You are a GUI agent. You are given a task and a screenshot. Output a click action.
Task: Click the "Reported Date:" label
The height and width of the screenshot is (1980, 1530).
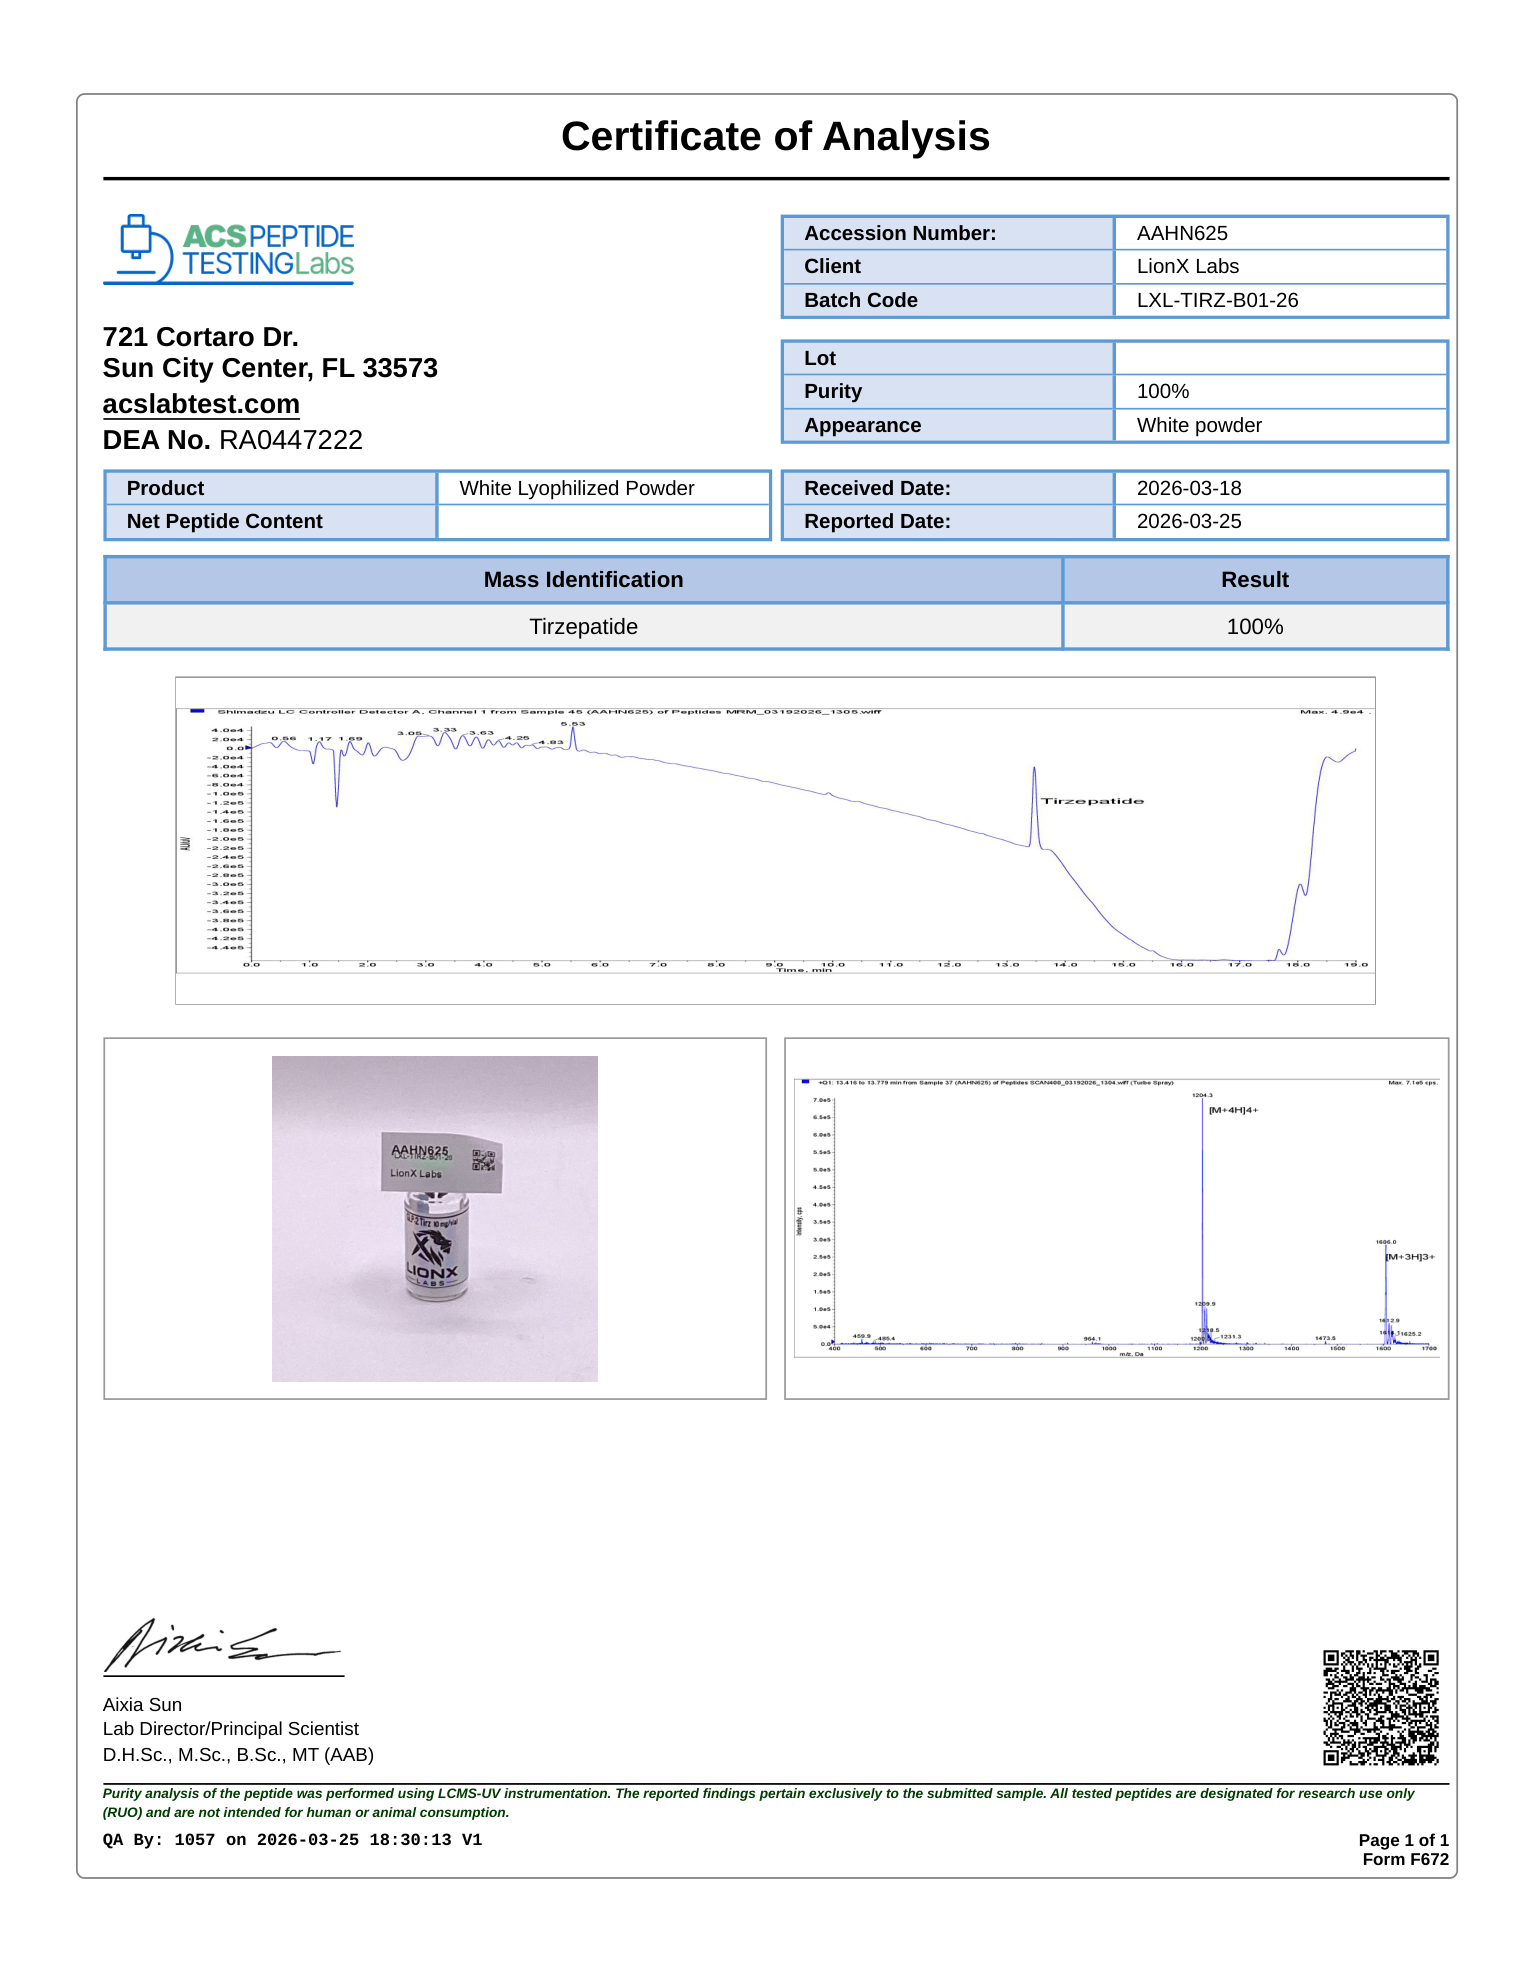coord(877,521)
